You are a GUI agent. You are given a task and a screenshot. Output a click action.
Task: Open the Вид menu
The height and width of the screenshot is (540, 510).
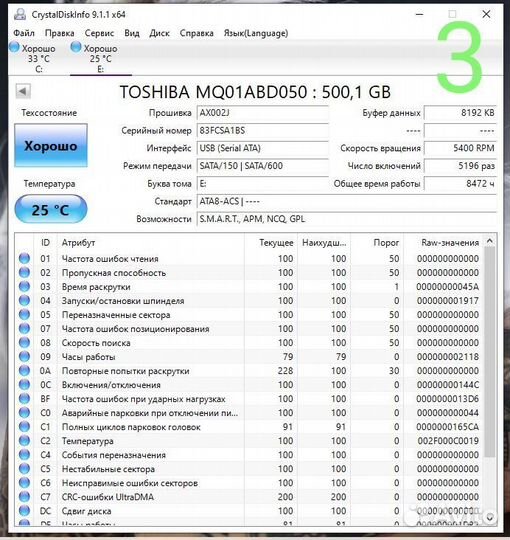132,33
